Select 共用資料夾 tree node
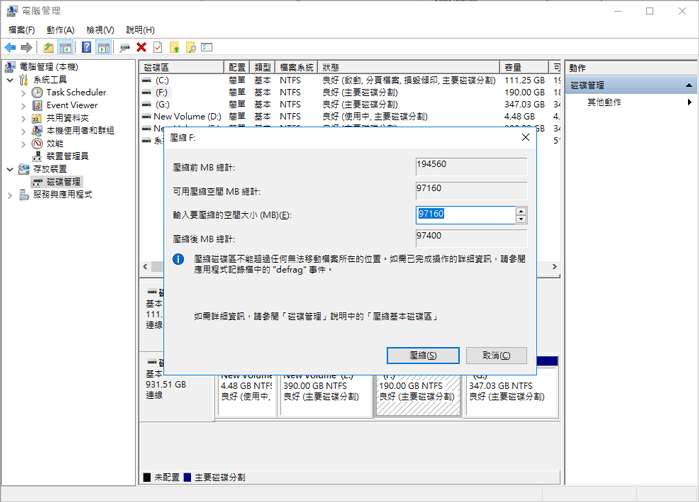This screenshot has width=699, height=502. click(x=67, y=118)
